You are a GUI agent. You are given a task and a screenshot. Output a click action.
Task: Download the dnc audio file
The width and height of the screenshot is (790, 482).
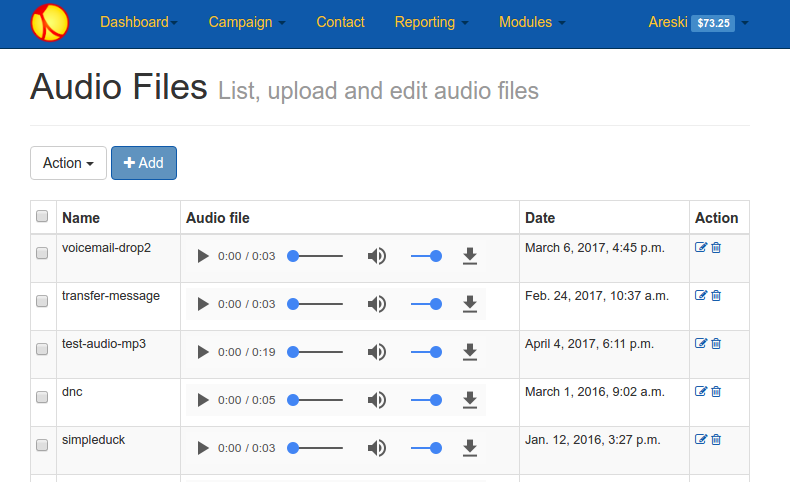pos(470,400)
